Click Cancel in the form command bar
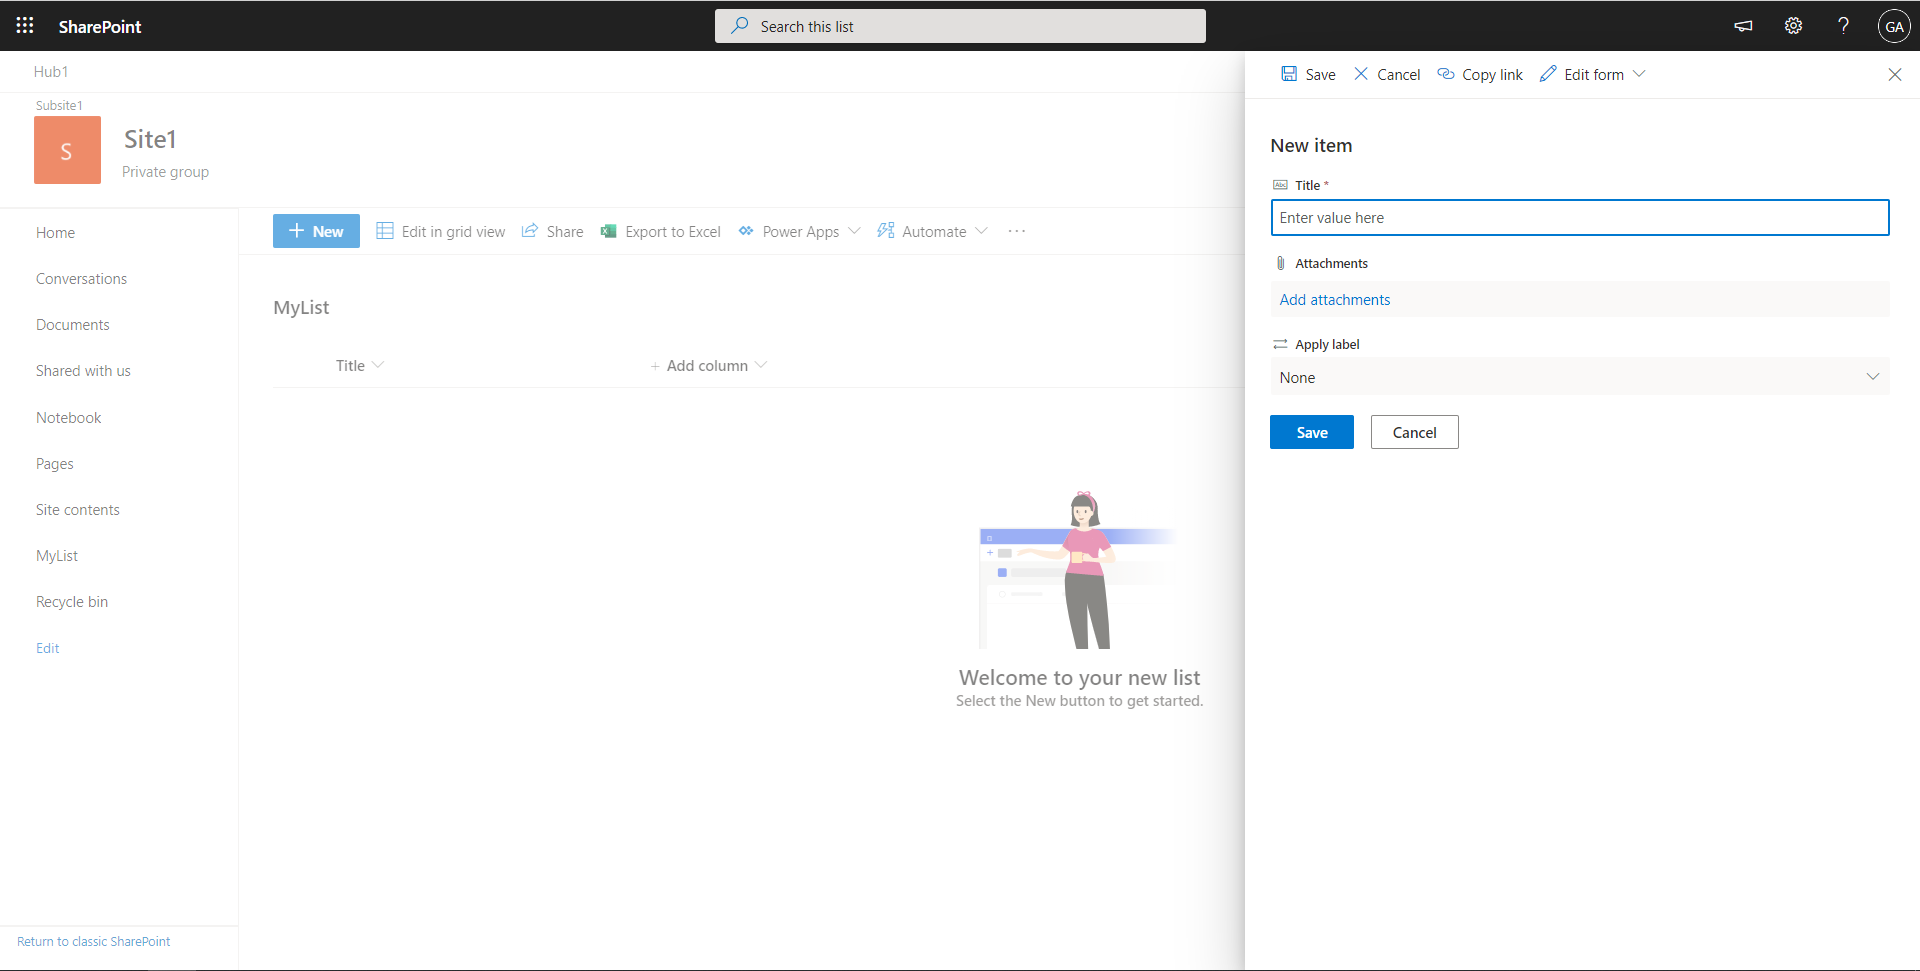1920x971 pixels. pos(1386,75)
